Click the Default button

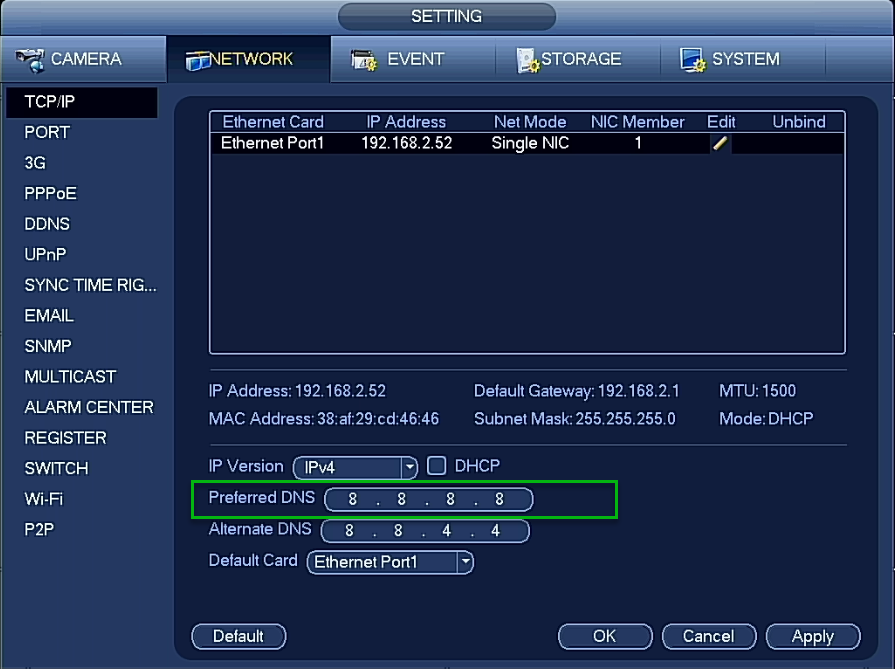[239, 636]
